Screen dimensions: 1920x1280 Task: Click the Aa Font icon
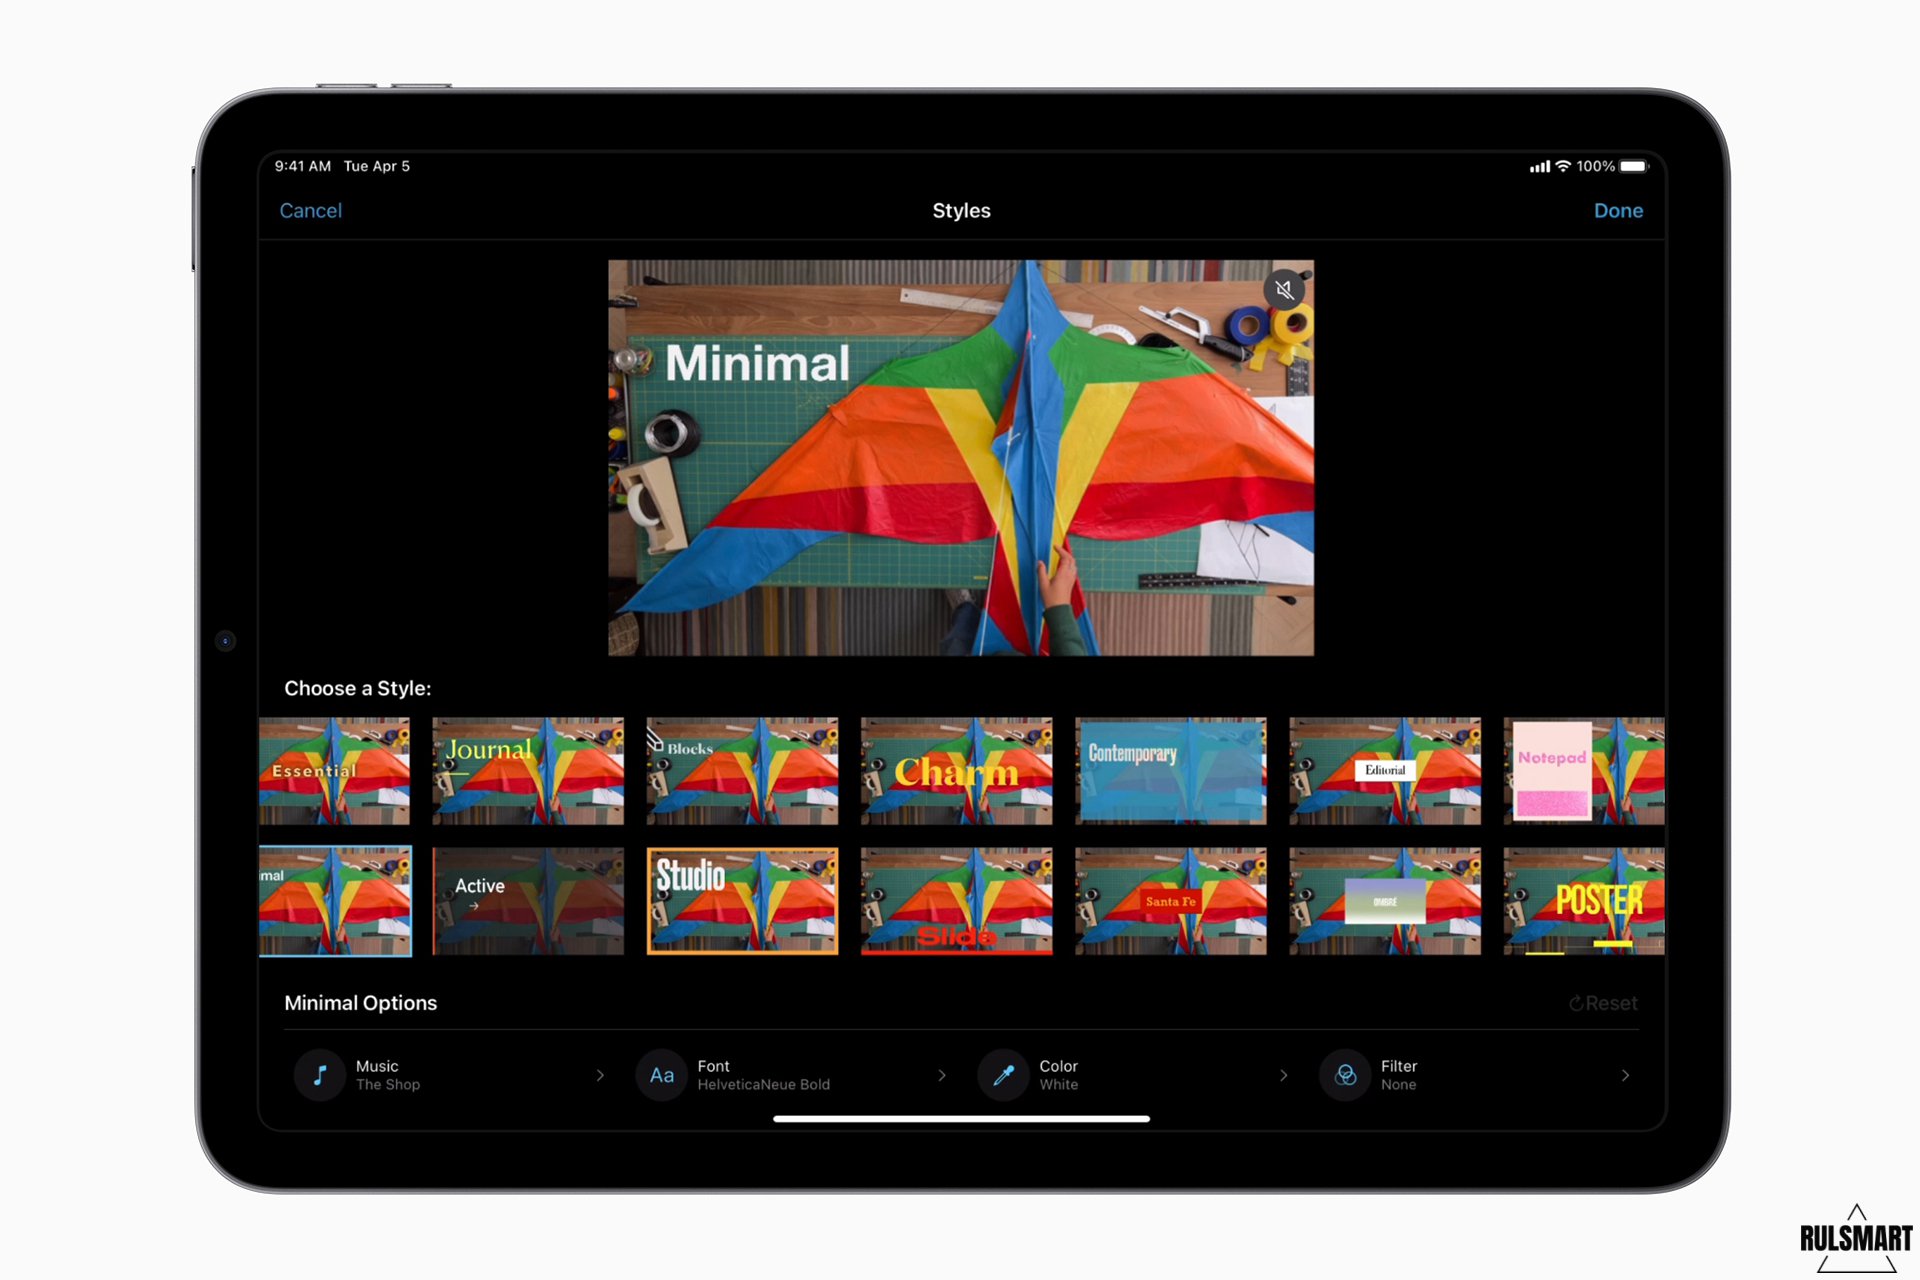661,1075
